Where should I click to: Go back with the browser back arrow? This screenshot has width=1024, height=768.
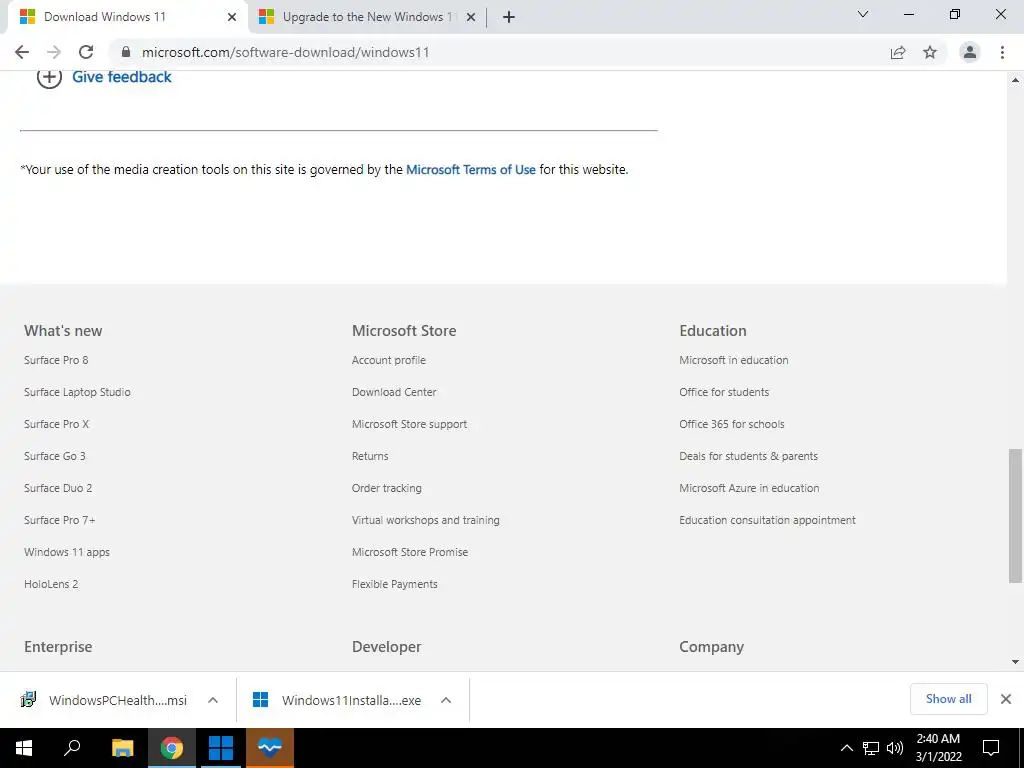tap(22, 52)
